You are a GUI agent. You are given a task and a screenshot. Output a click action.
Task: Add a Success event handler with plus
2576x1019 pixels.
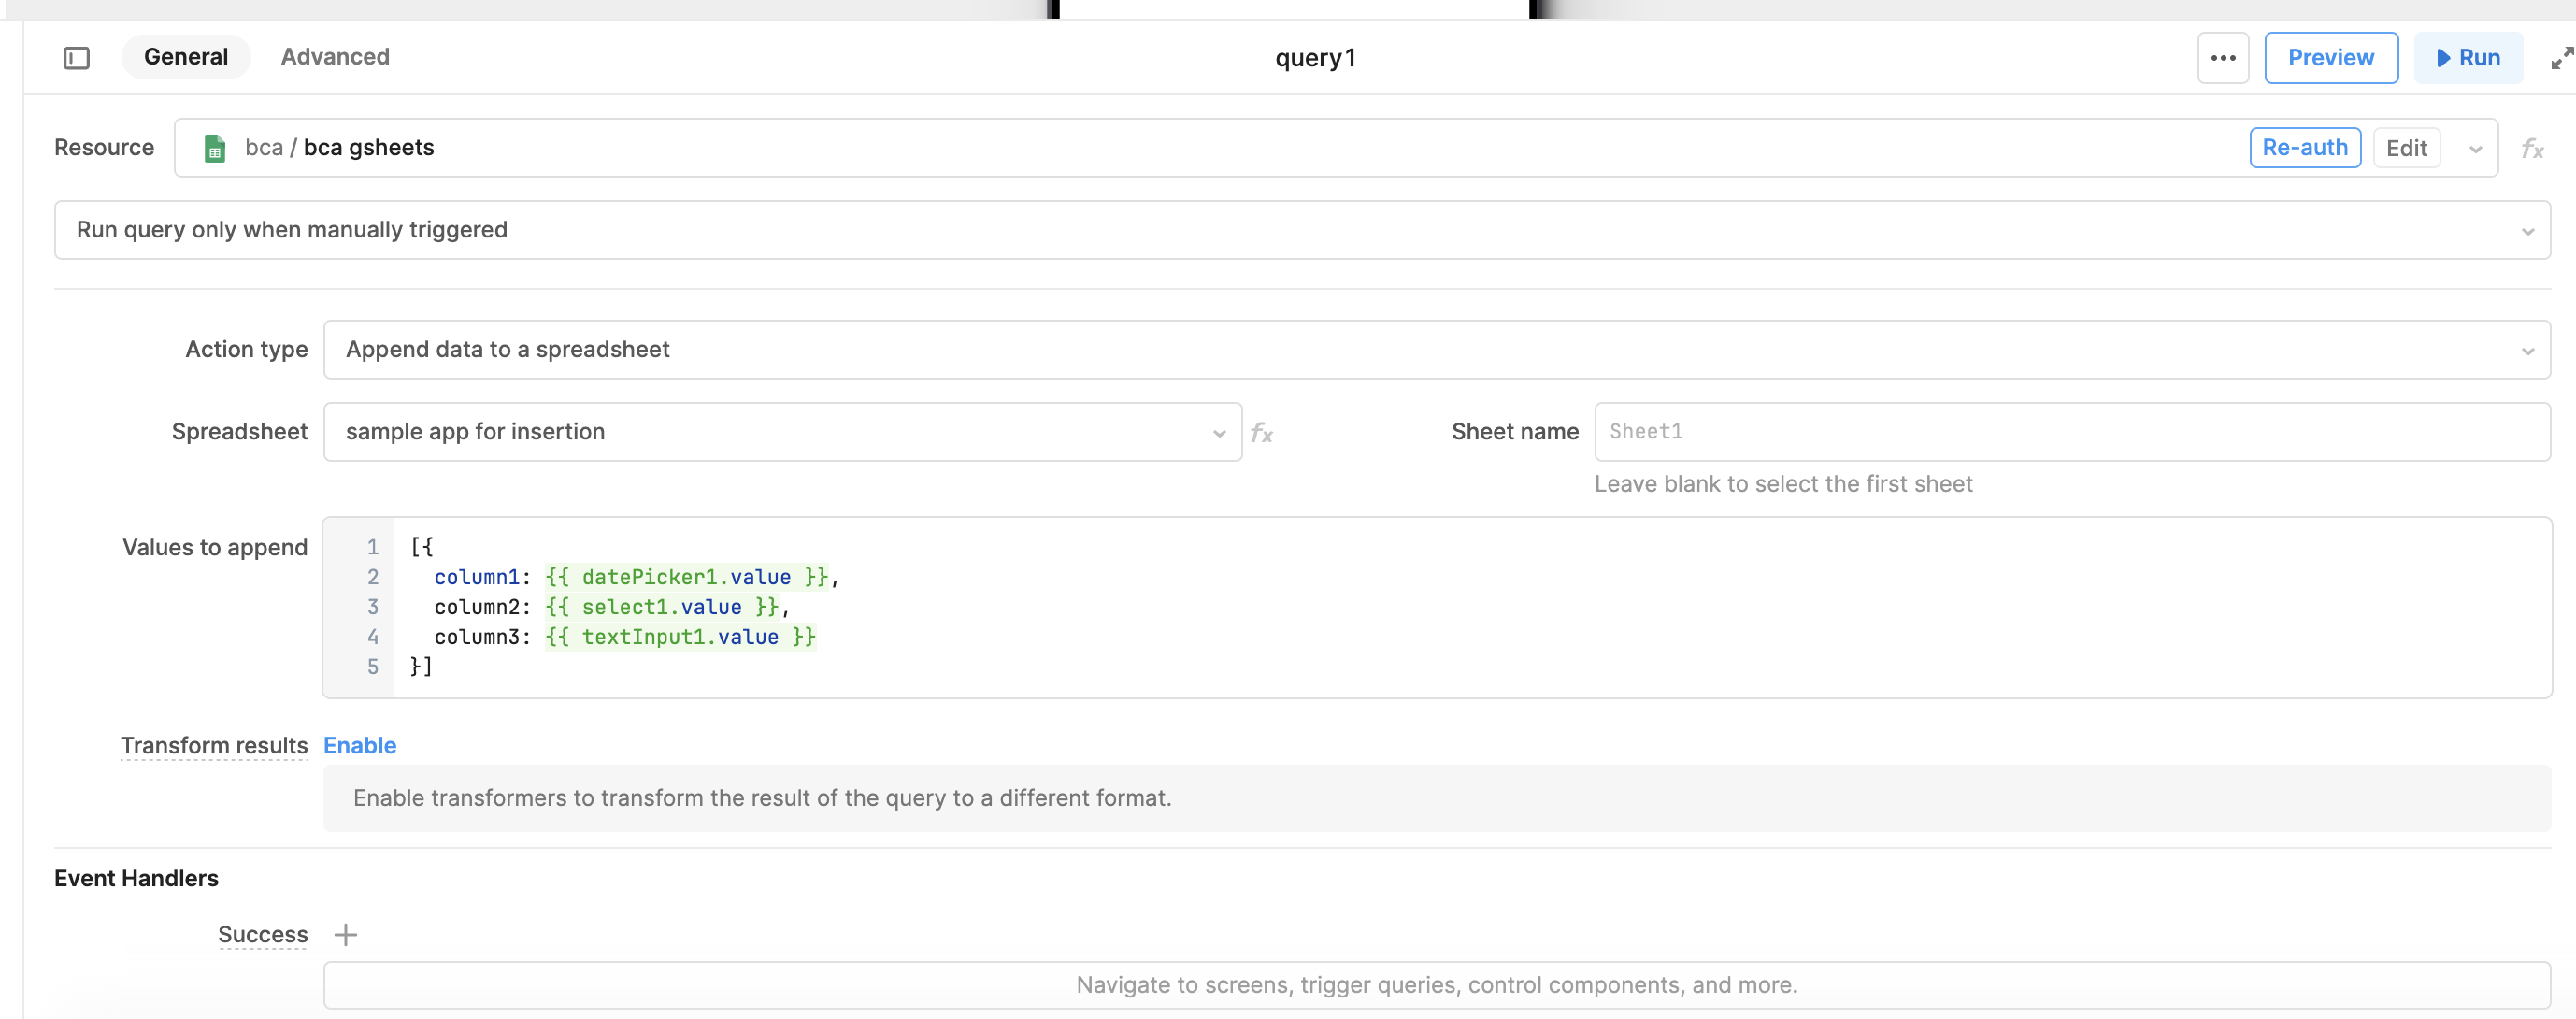click(x=345, y=934)
